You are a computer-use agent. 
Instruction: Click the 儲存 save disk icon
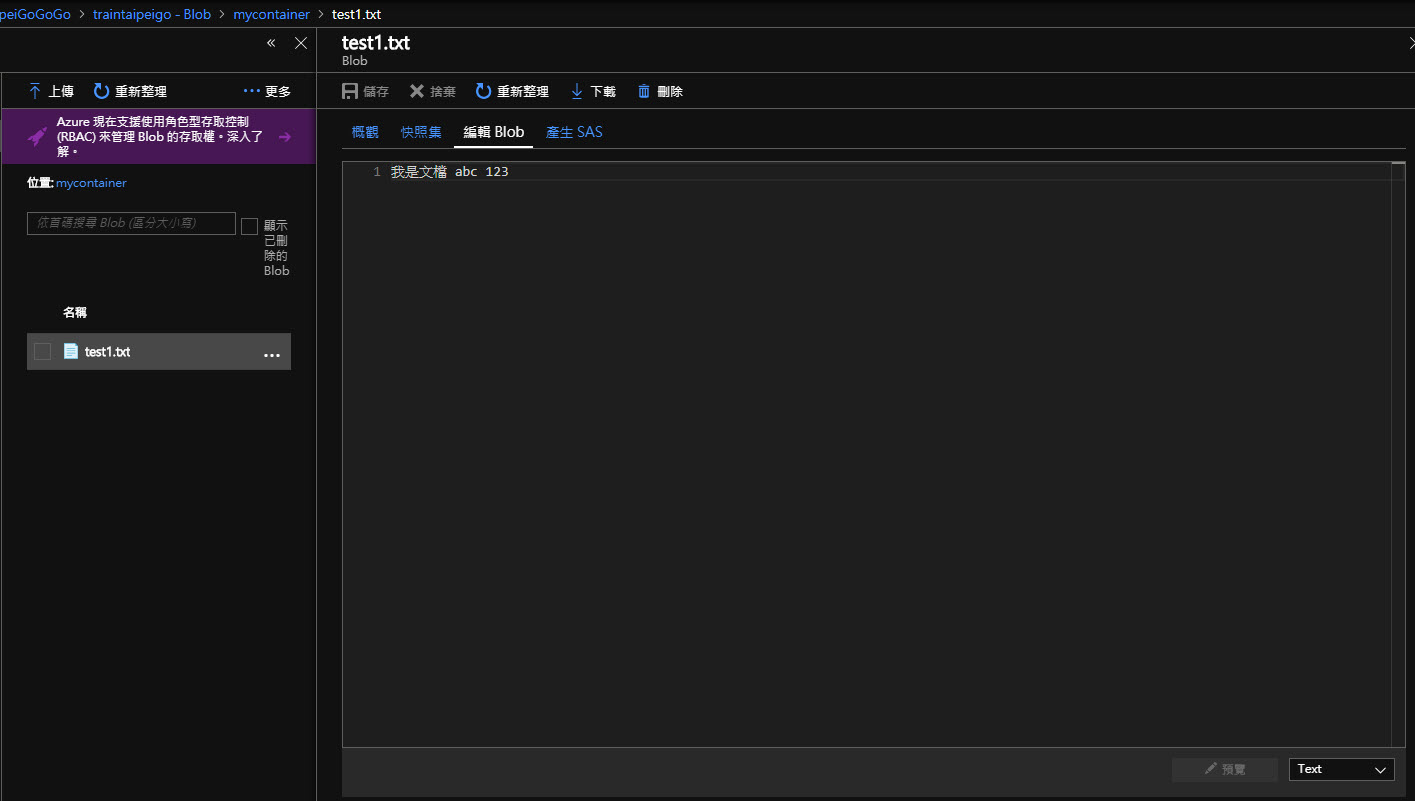coord(350,91)
